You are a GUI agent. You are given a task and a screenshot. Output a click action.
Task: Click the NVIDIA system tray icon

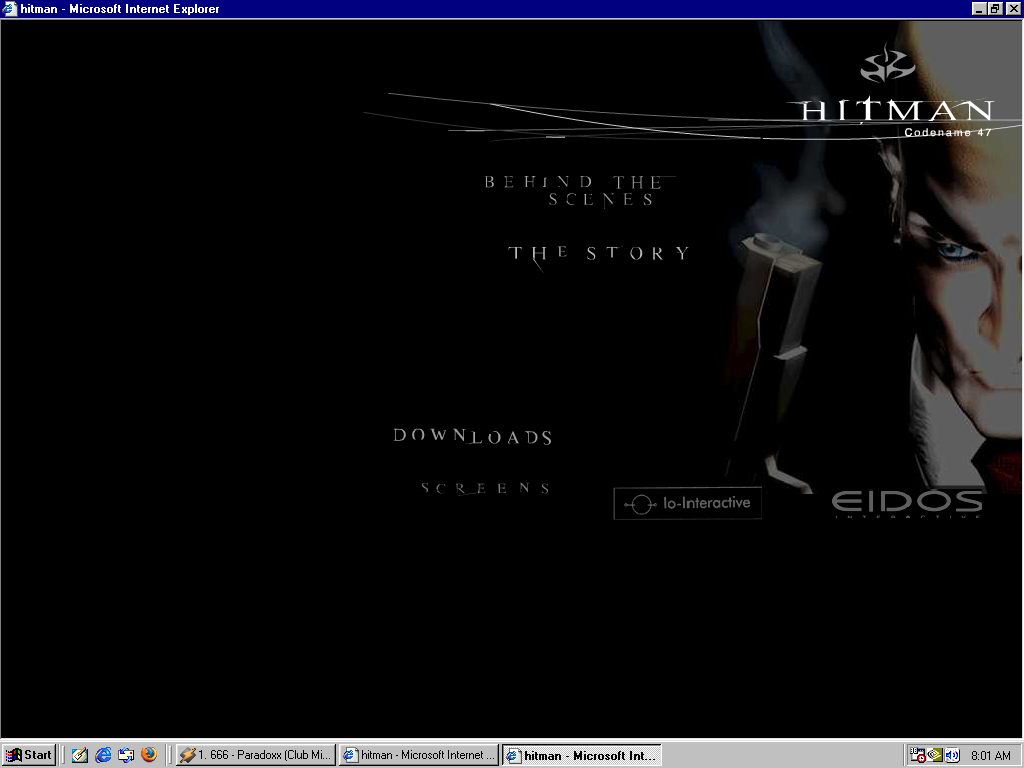tap(935, 755)
